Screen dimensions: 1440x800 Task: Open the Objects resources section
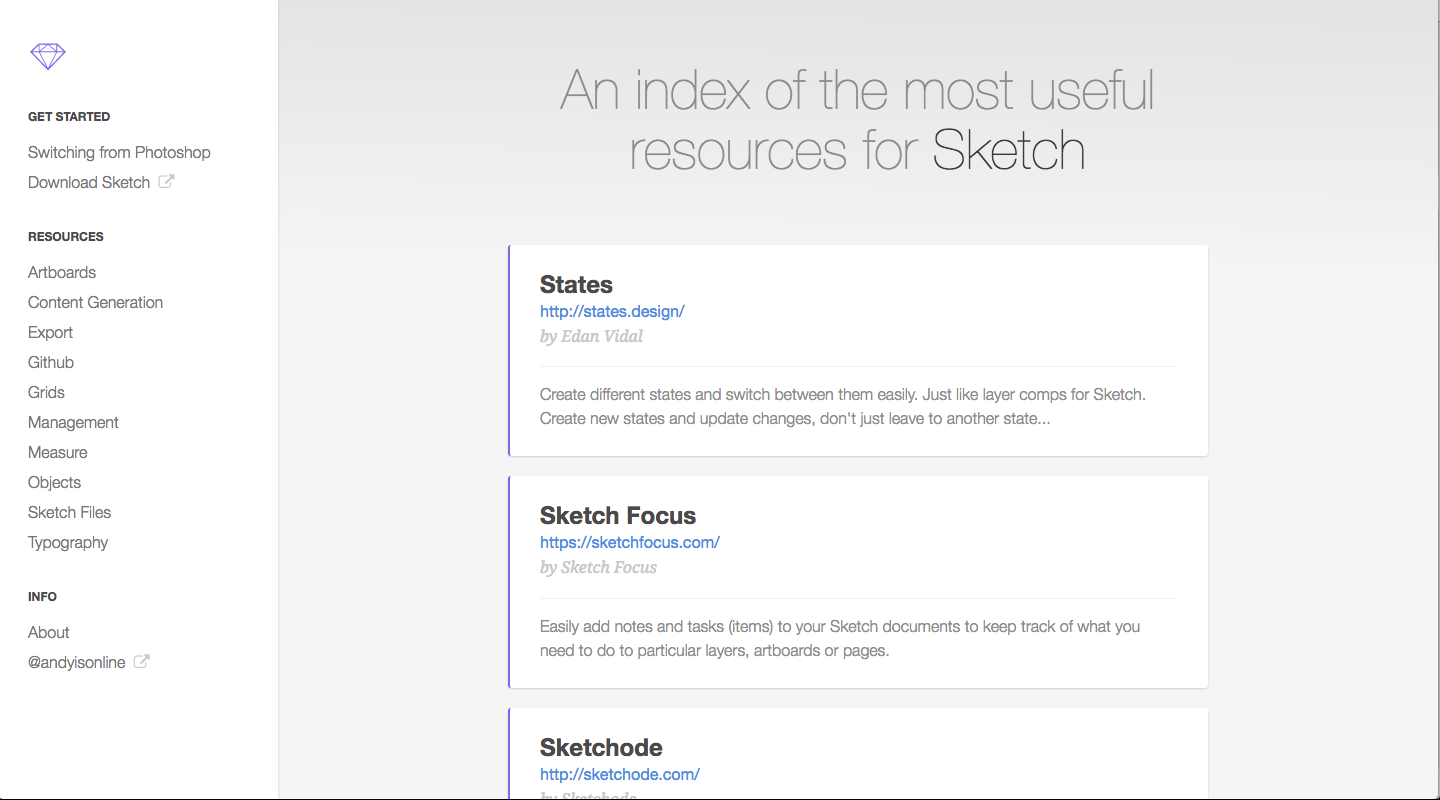[54, 482]
